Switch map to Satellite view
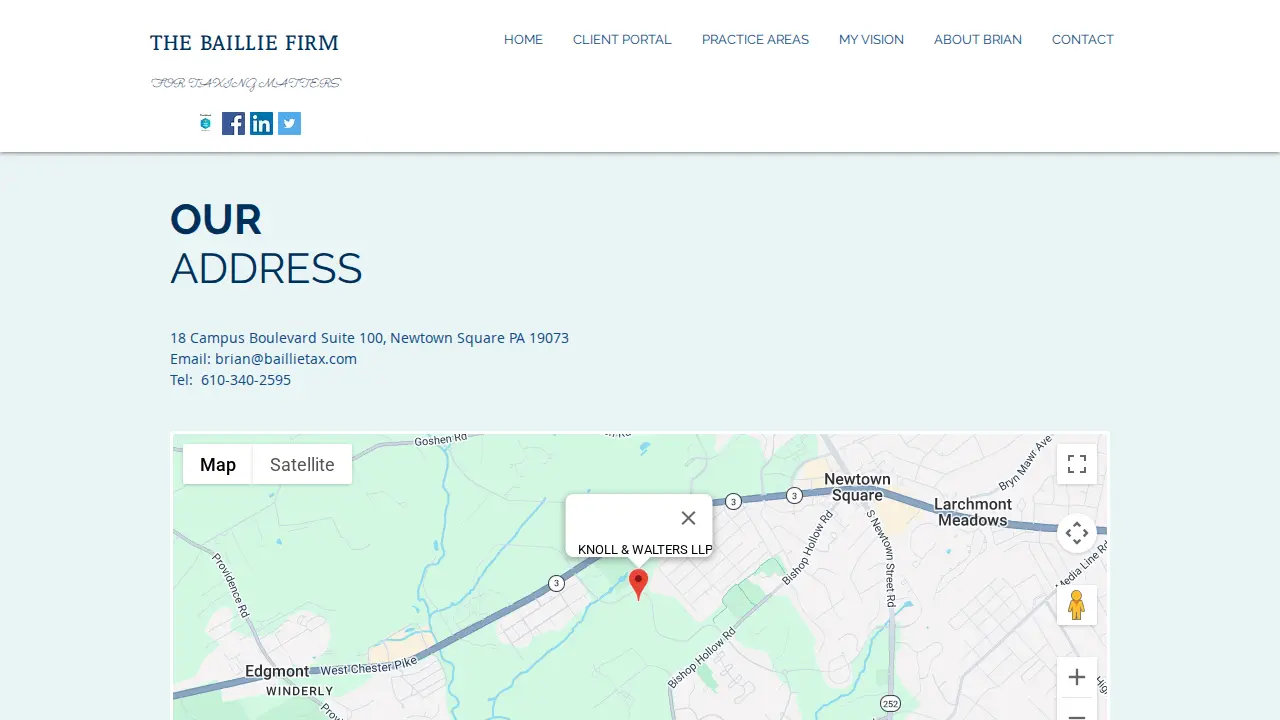1280x720 pixels. (302, 464)
